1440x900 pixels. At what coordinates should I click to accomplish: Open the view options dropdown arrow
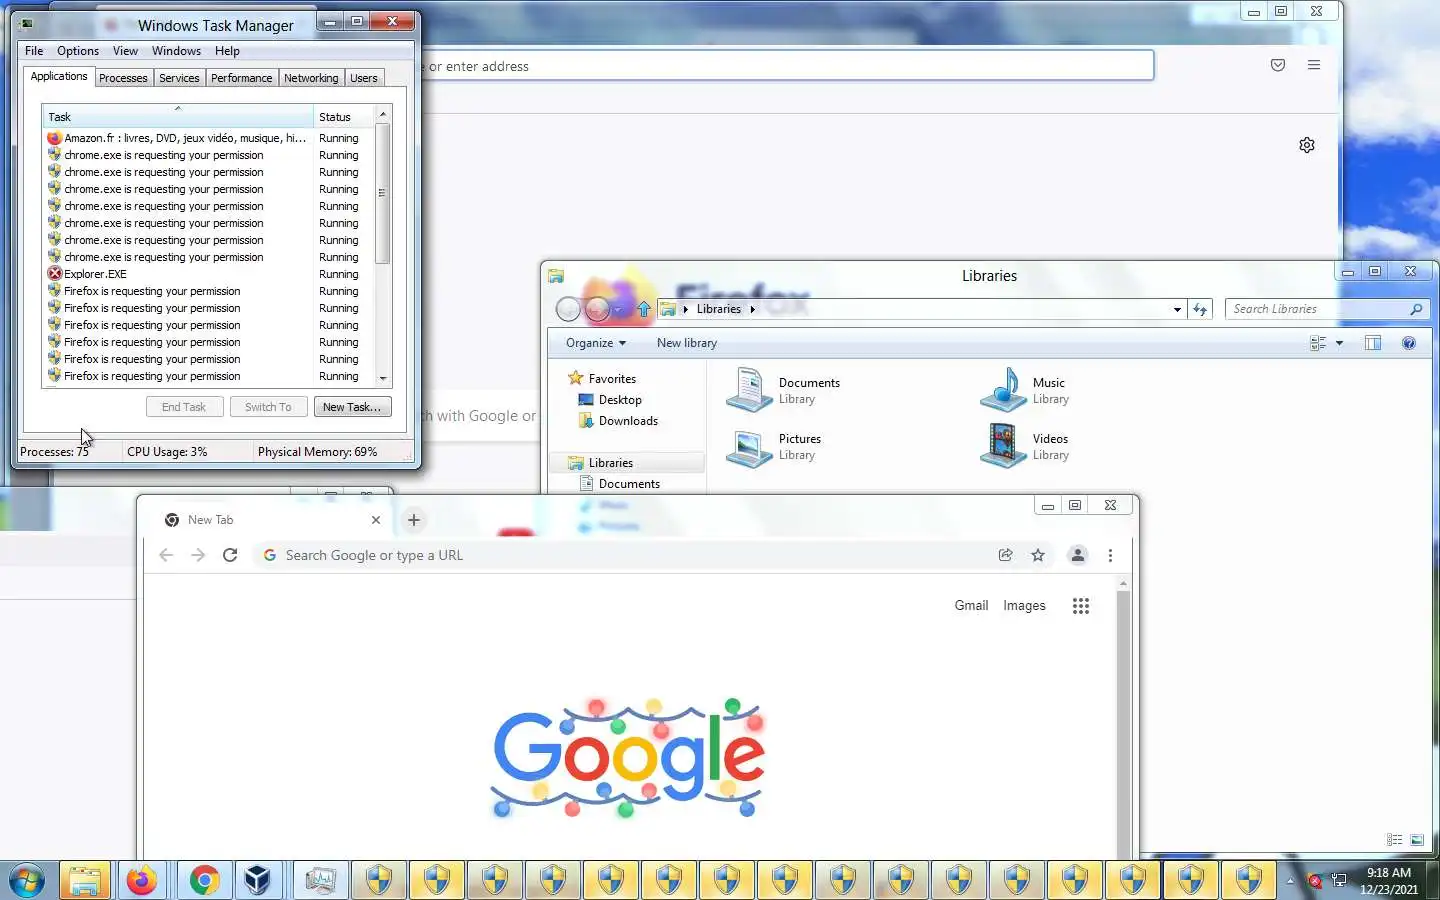point(1339,343)
